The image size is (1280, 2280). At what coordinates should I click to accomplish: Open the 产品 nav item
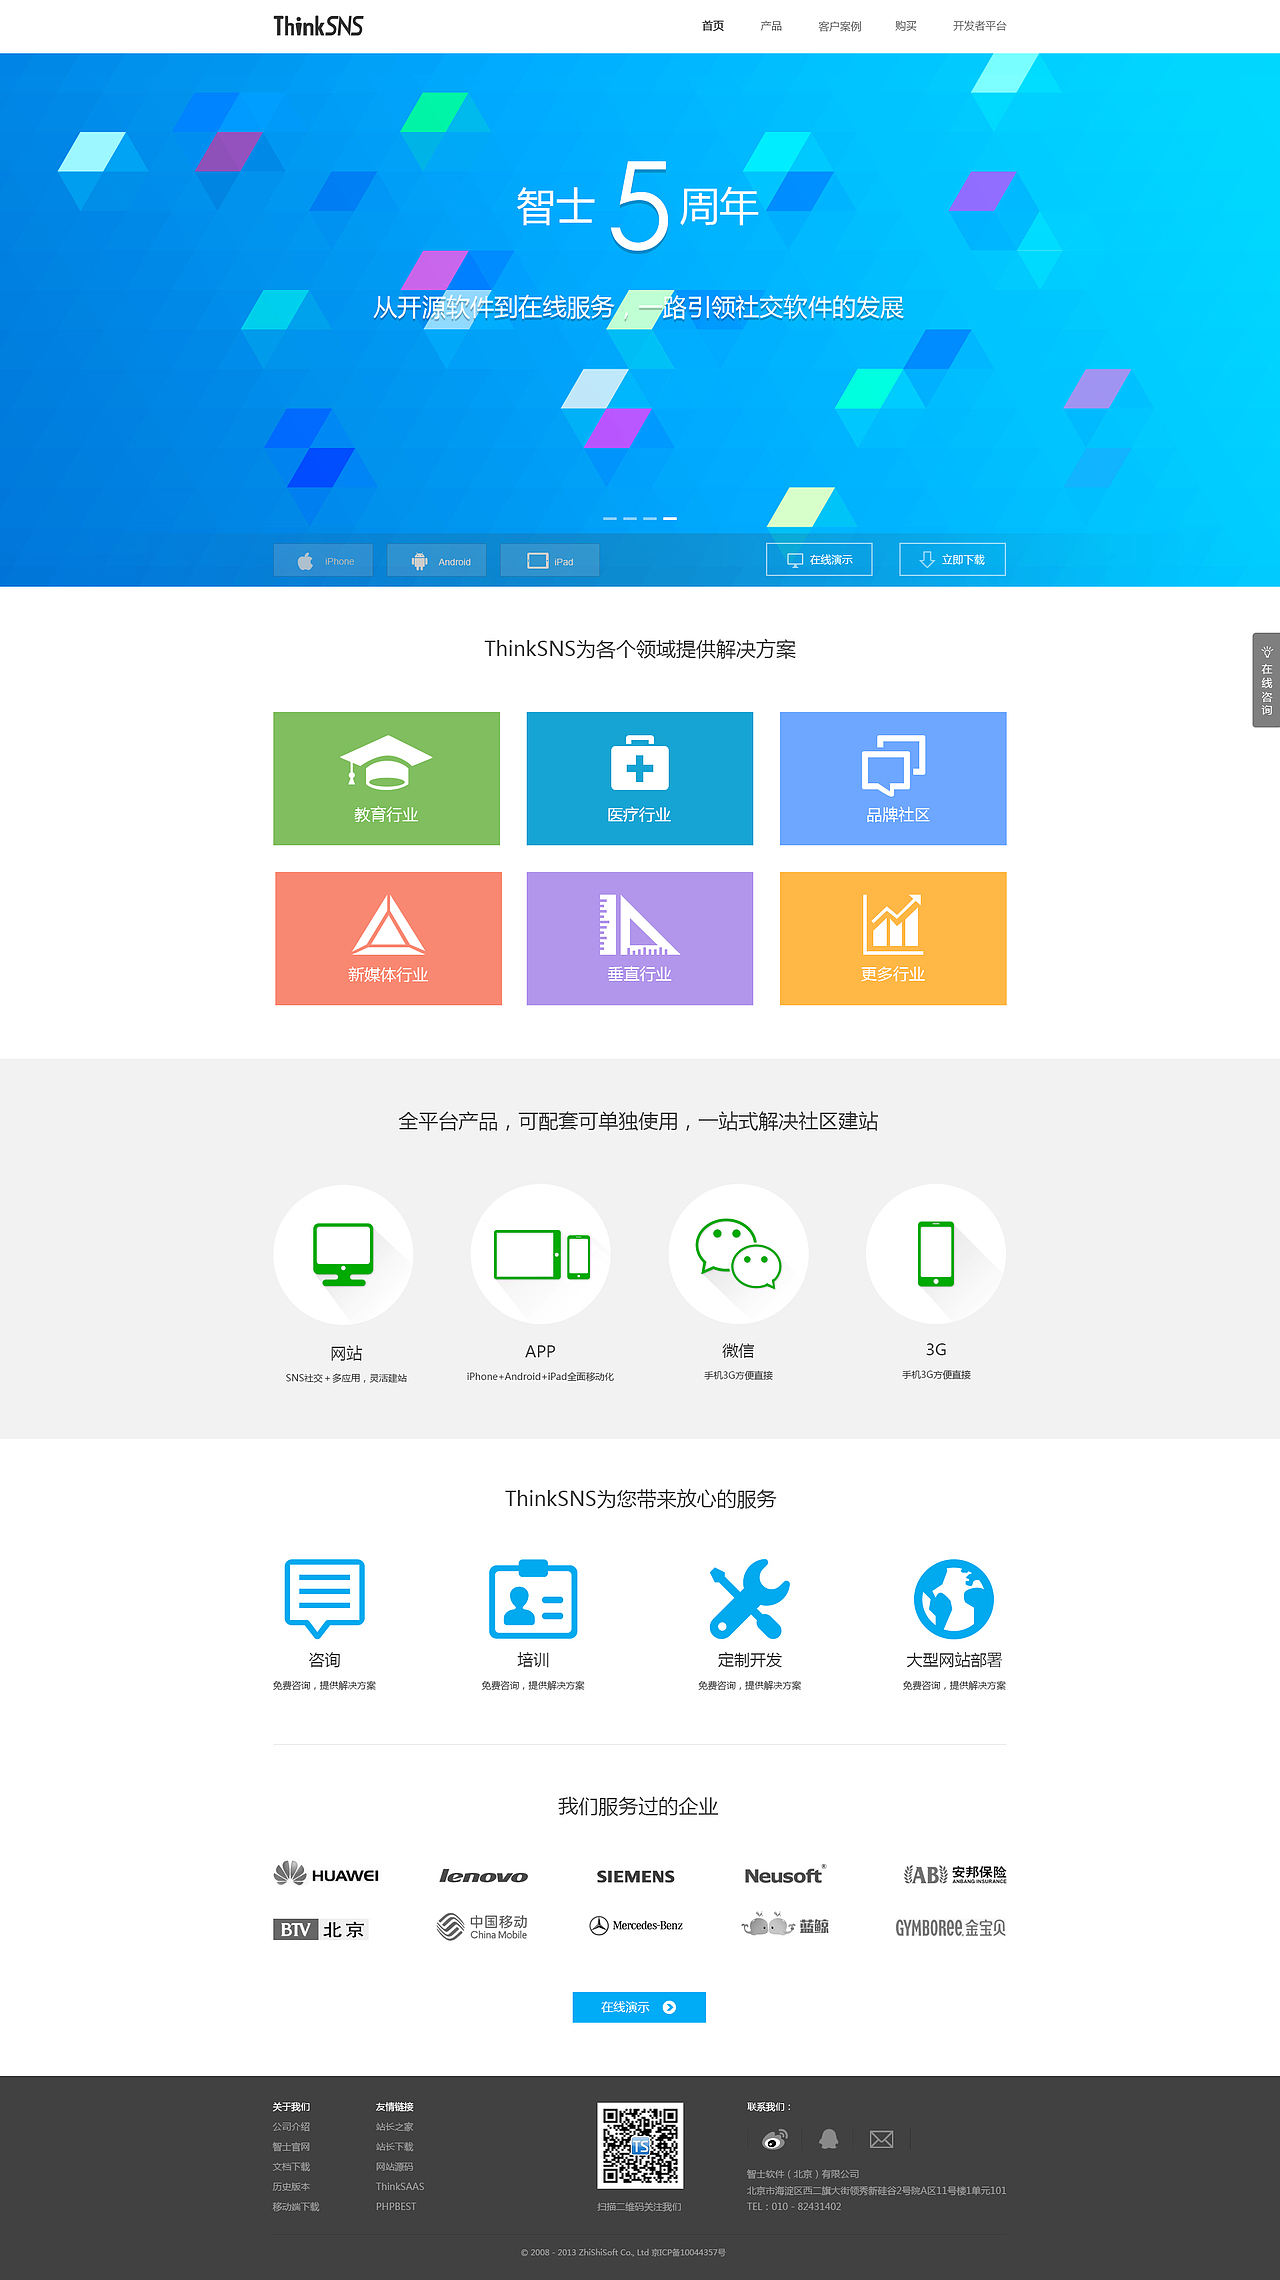tap(771, 26)
